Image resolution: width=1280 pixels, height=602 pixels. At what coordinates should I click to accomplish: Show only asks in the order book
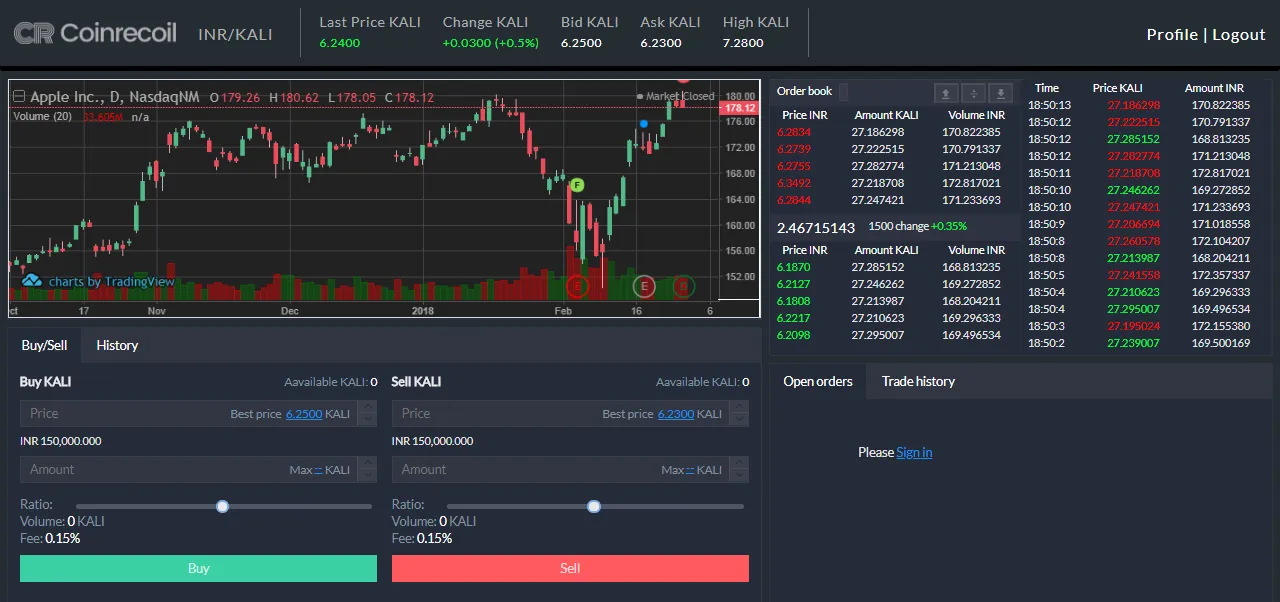click(946, 93)
